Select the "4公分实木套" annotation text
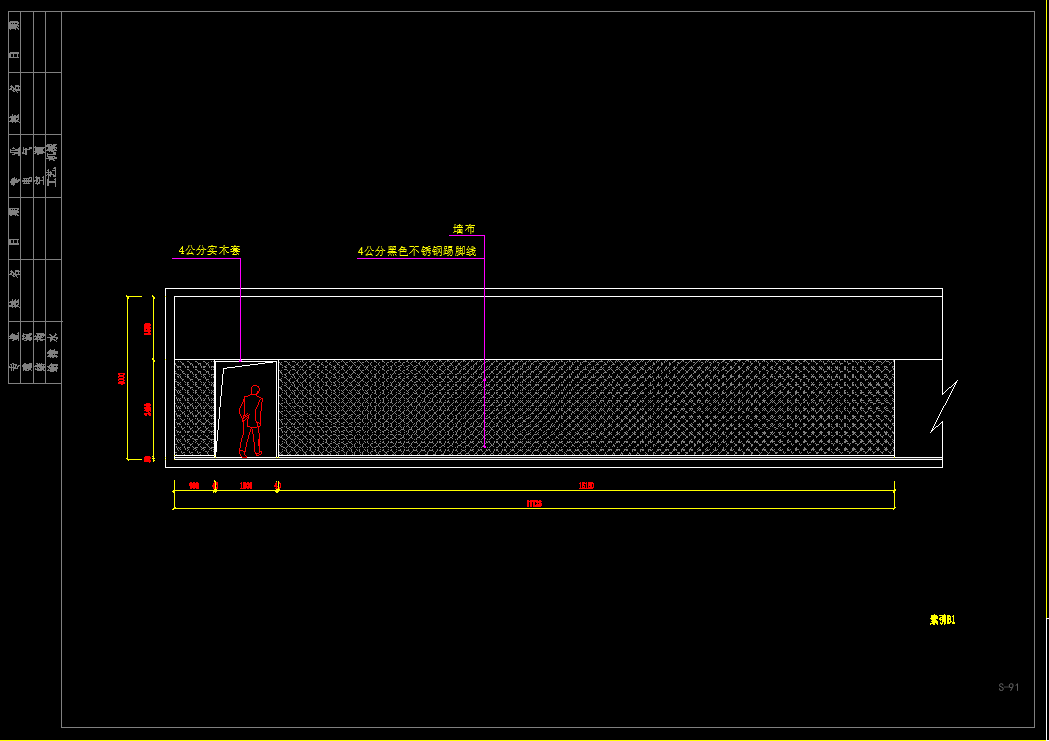 pyautogui.click(x=209, y=250)
